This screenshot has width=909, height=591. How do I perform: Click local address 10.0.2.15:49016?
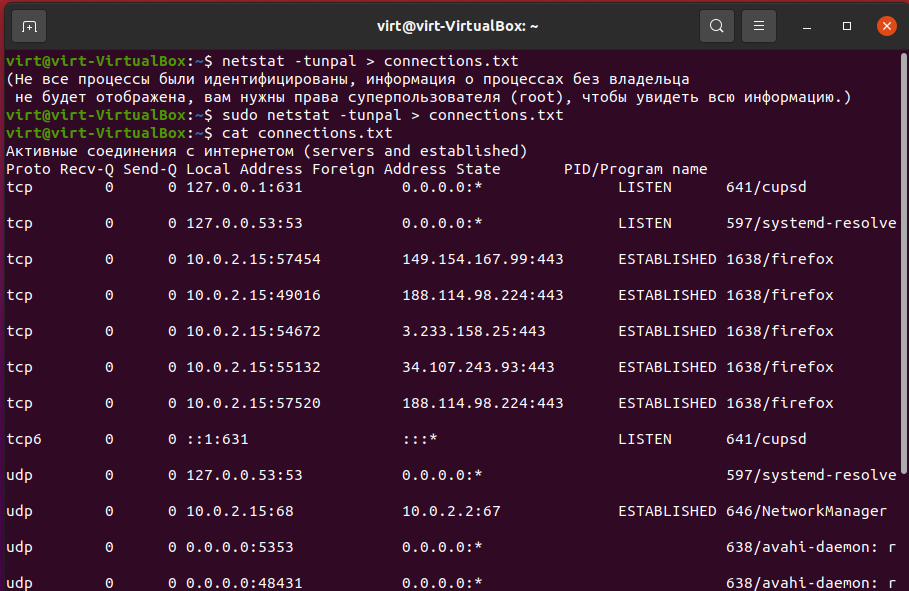coord(253,295)
